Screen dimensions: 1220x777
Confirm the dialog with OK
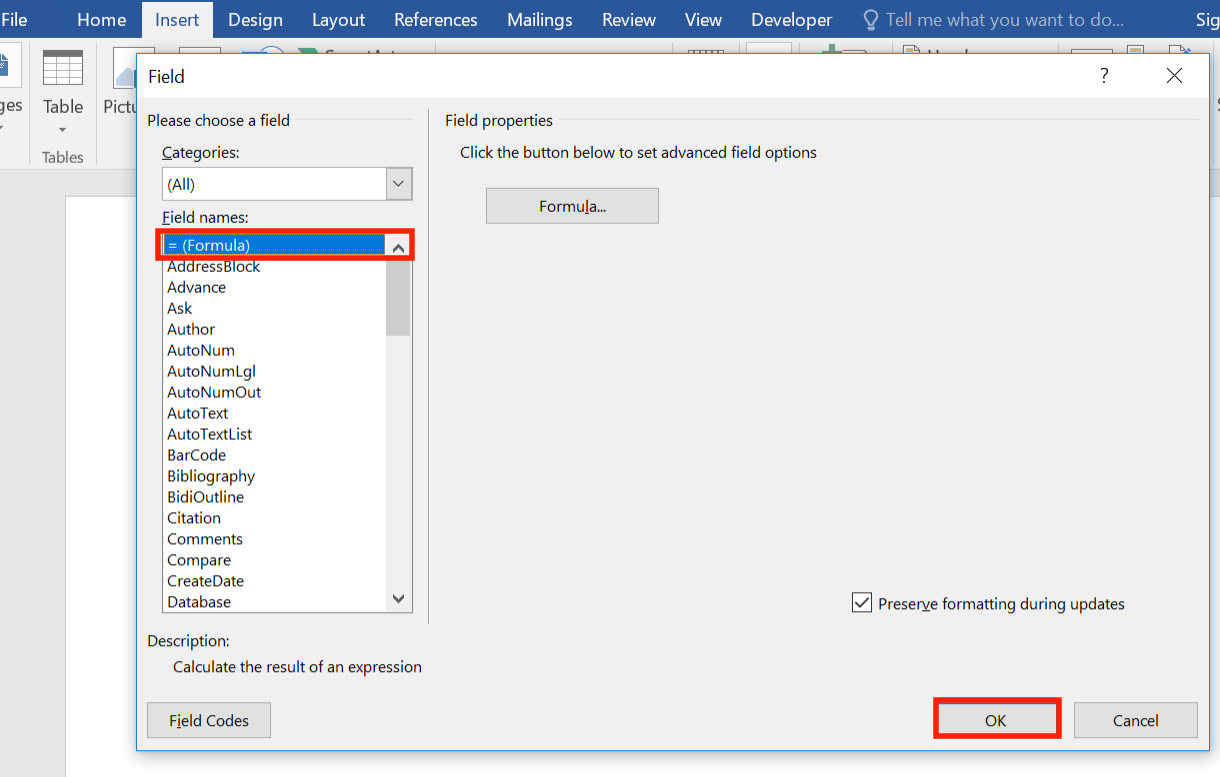995,720
